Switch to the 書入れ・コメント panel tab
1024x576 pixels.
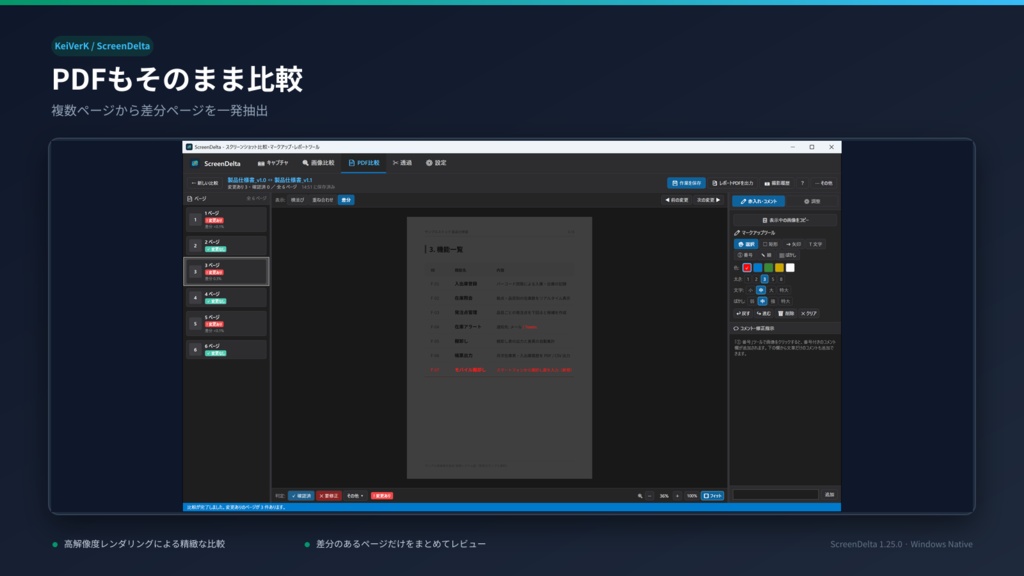pos(758,201)
